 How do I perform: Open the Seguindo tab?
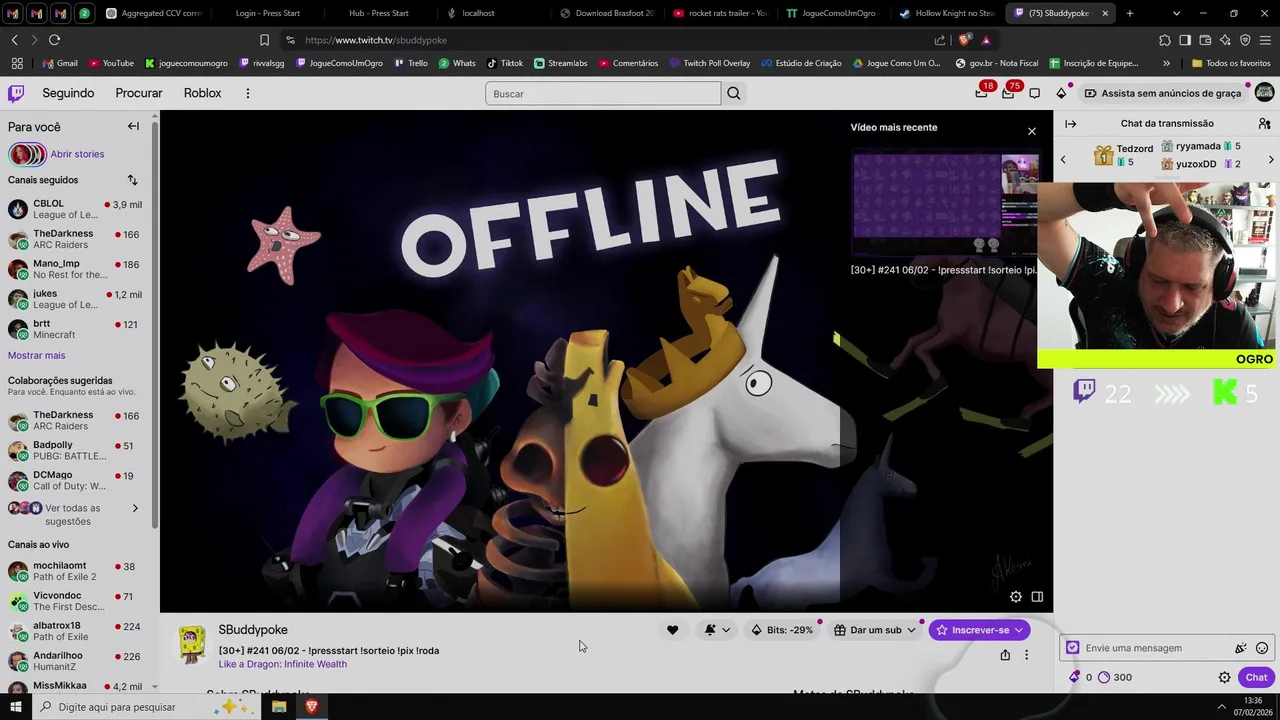pos(68,93)
